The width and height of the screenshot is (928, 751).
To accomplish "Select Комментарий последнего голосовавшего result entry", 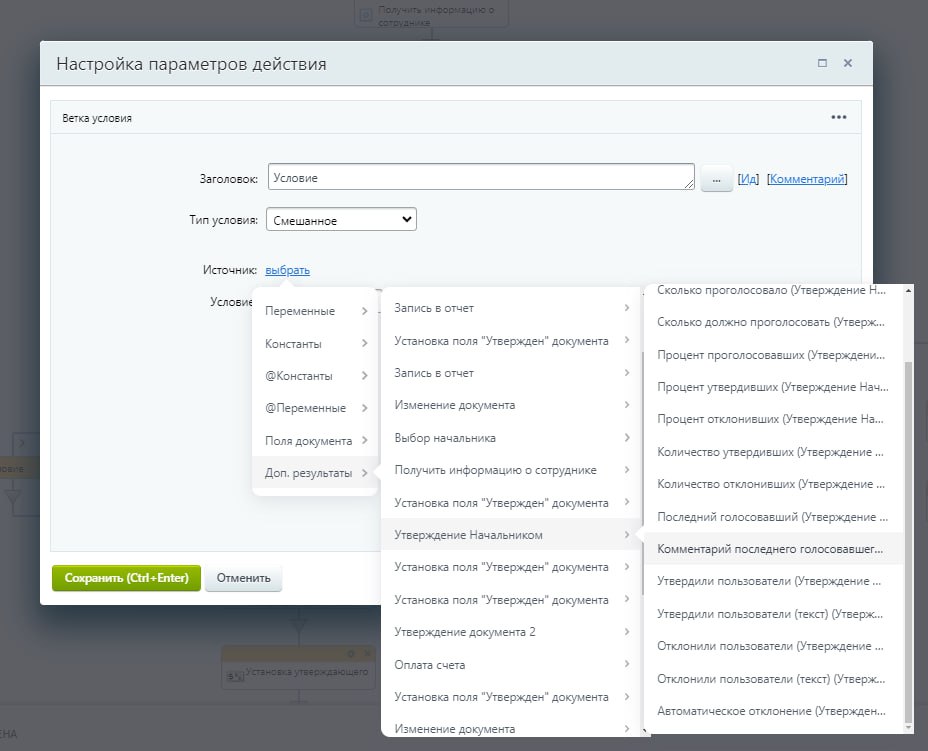I will click(770, 549).
